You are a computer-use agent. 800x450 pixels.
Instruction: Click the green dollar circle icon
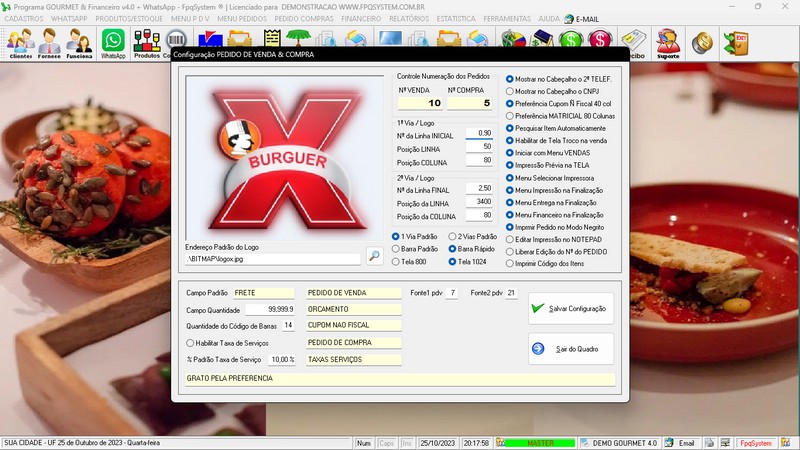[570, 39]
